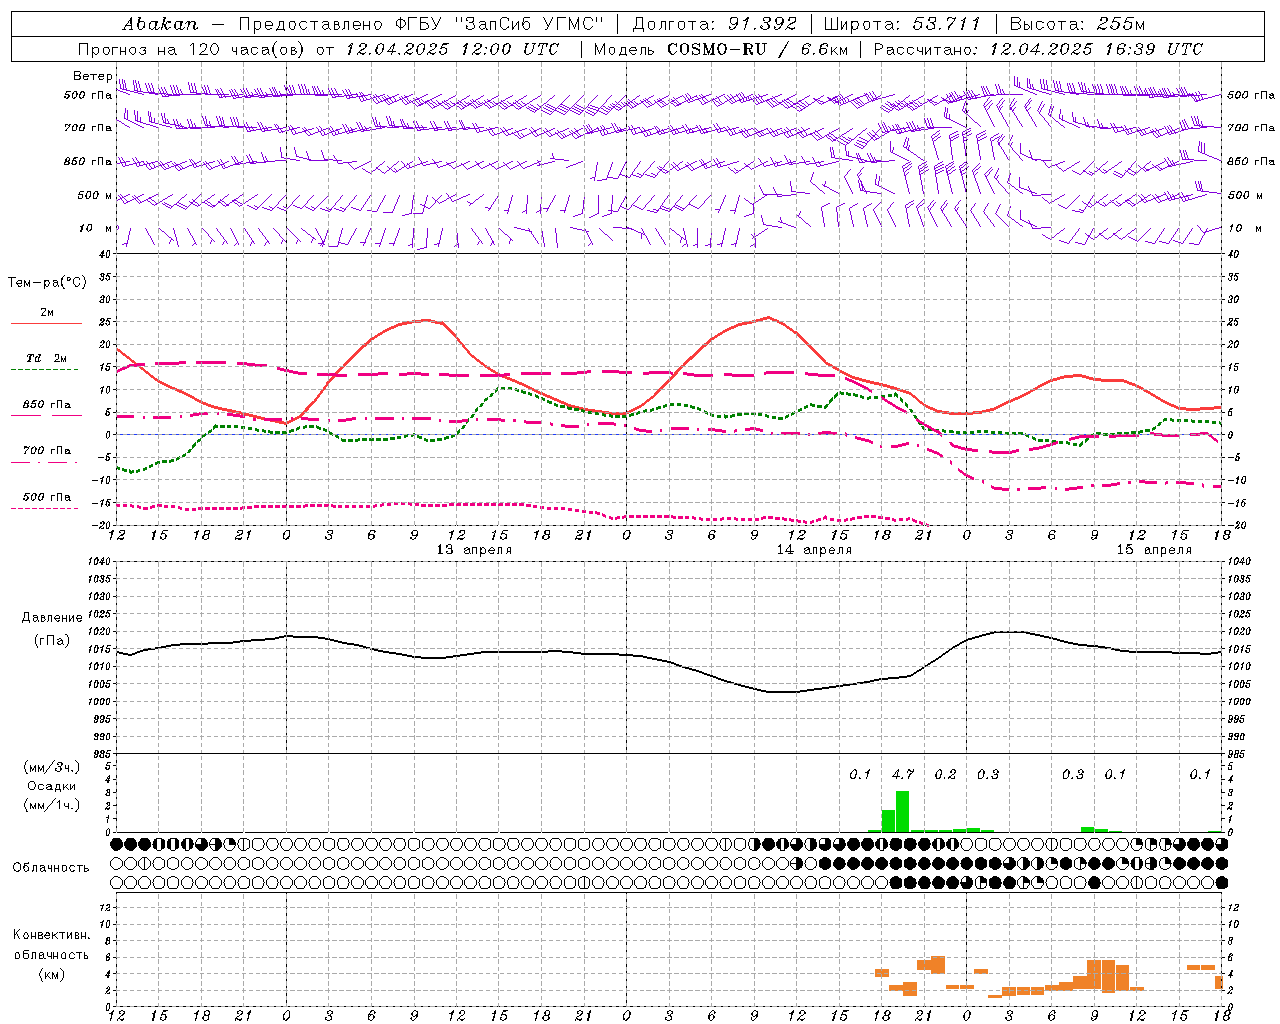Click the 500 гПа temperature legend label
1280x1024 pixels.
[x=46, y=497]
